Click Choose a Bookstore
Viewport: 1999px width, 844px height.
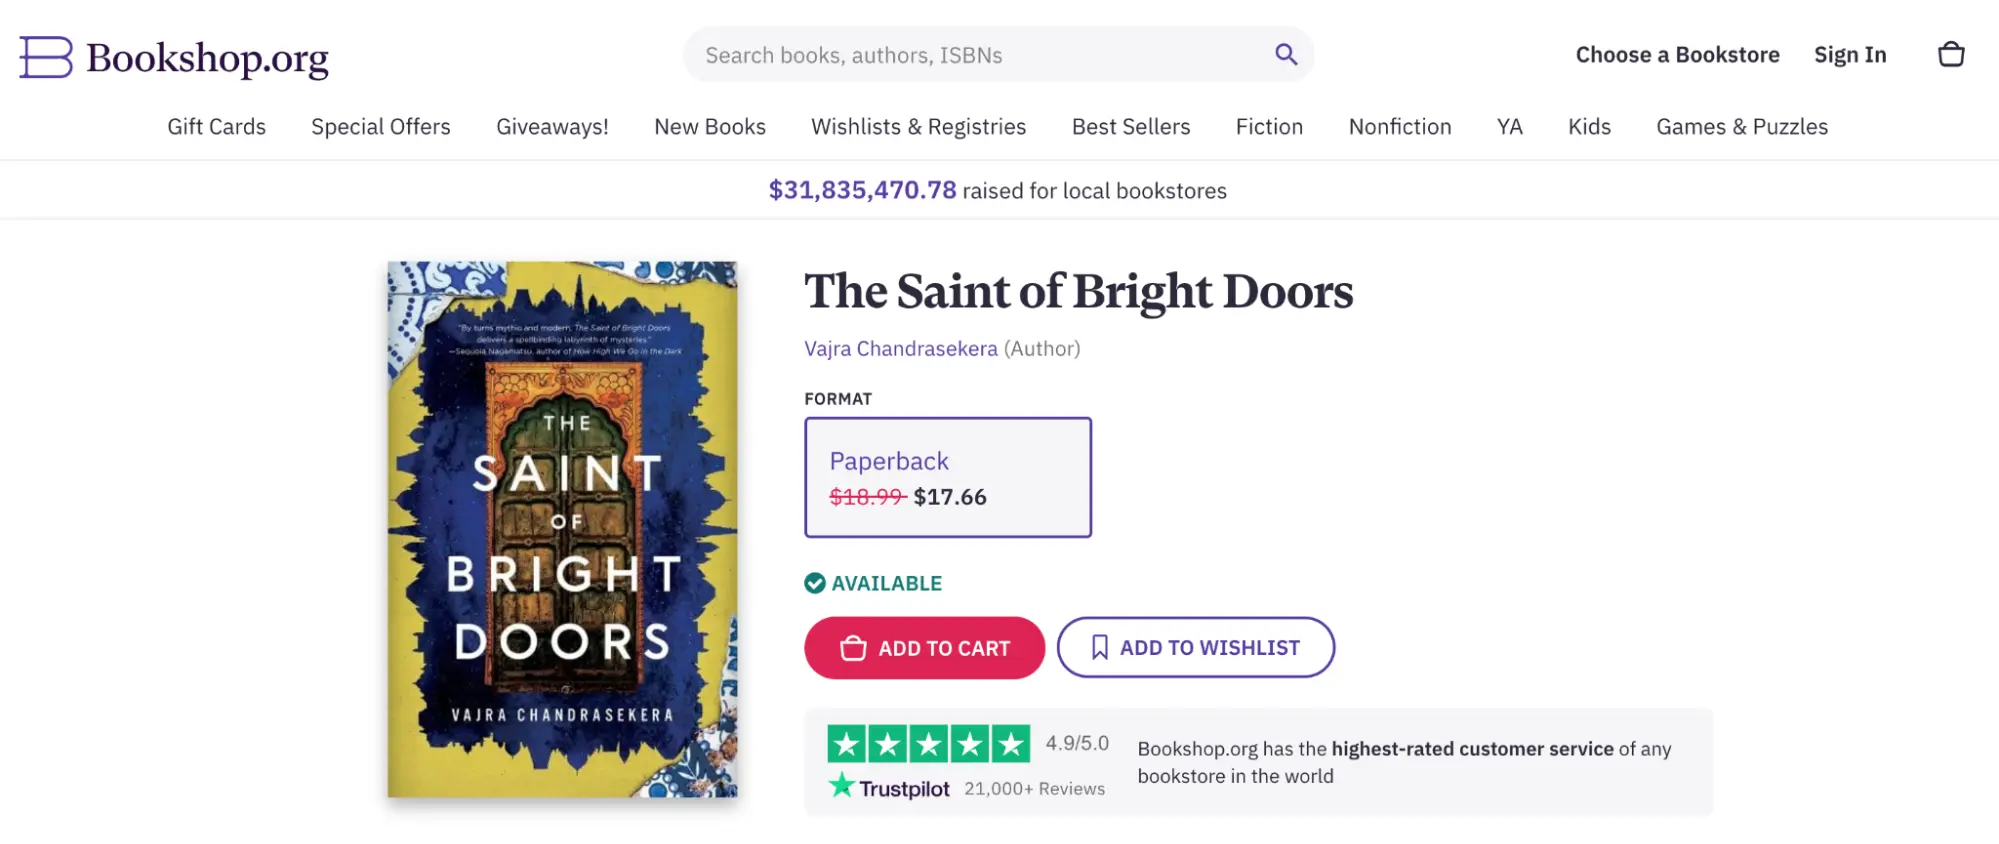pos(1677,54)
